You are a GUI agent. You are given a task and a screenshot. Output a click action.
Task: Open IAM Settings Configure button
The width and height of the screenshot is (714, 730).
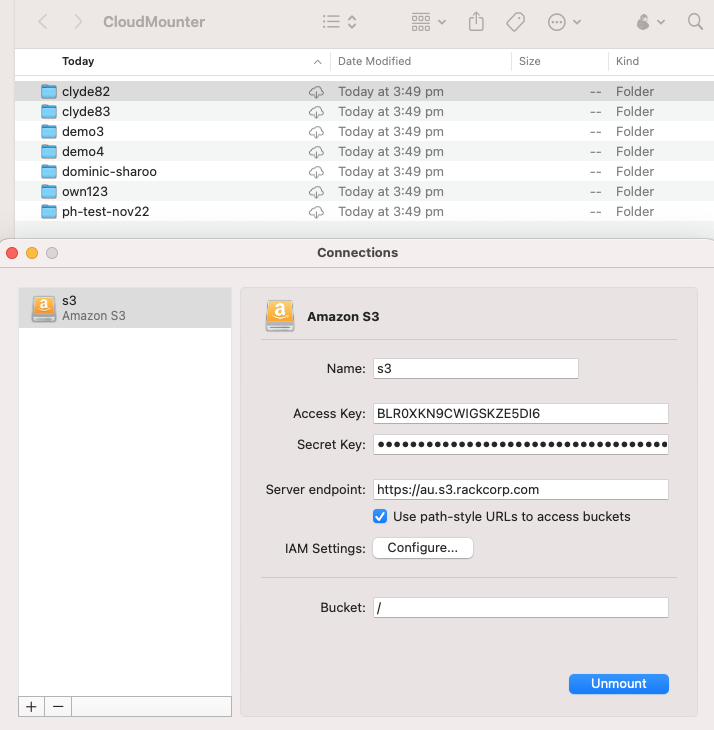pyautogui.click(x=423, y=548)
